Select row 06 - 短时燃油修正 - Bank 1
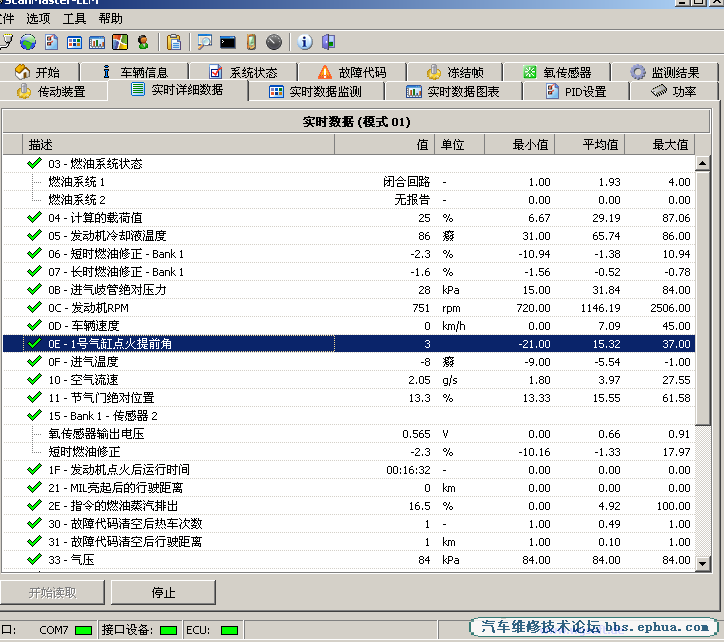Screen dimensions: 724x642 click(349, 254)
